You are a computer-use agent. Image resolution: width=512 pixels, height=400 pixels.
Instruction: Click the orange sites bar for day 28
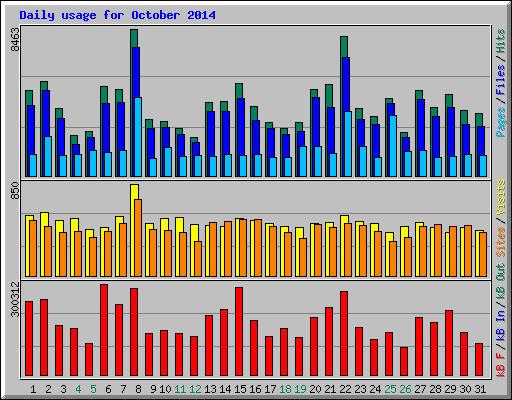pos(438,250)
